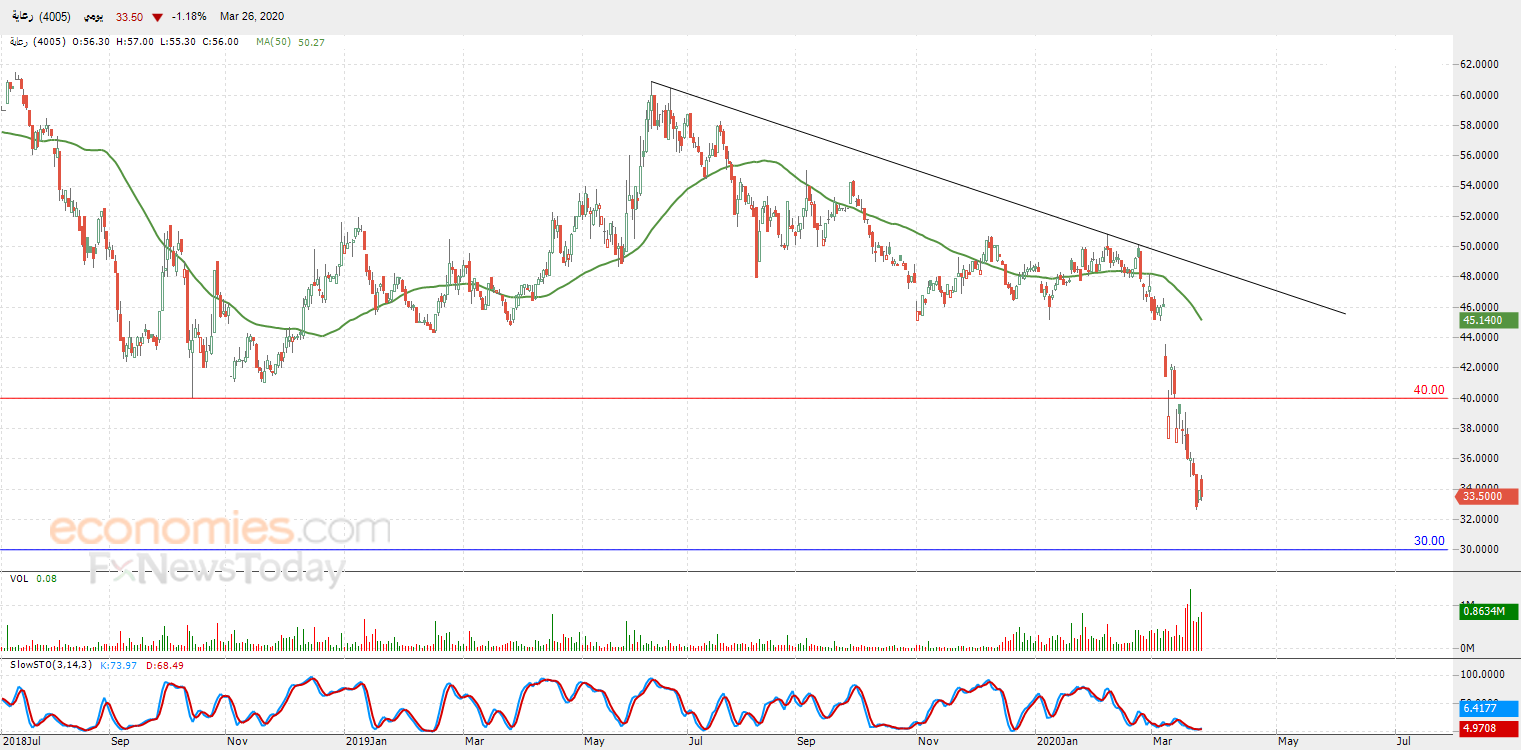Click the H:57.00 high value

point(135,42)
